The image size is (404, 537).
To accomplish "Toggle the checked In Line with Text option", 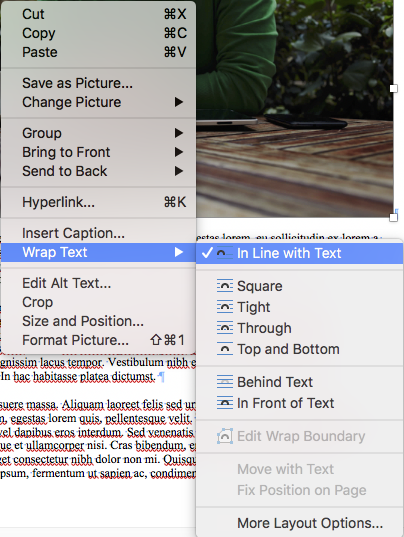I will pyautogui.click(x=299, y=253).
